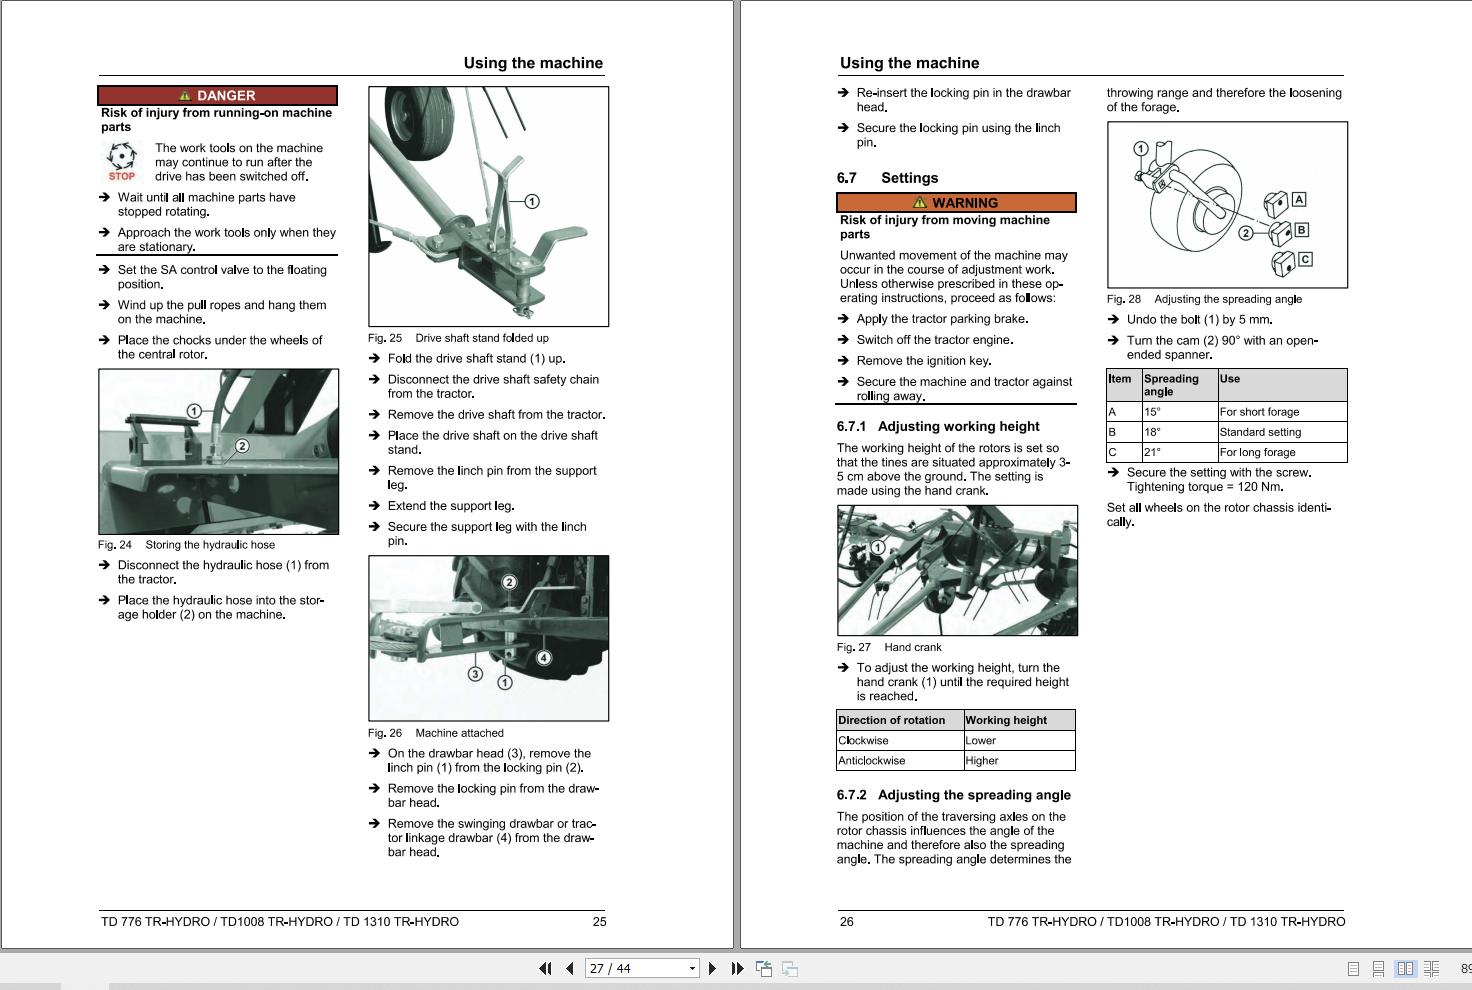Viewport: 1472px width, 990px height.
Task: Click the Fig. 24 hydraulic hose image
Action: [x=218, y=451]
